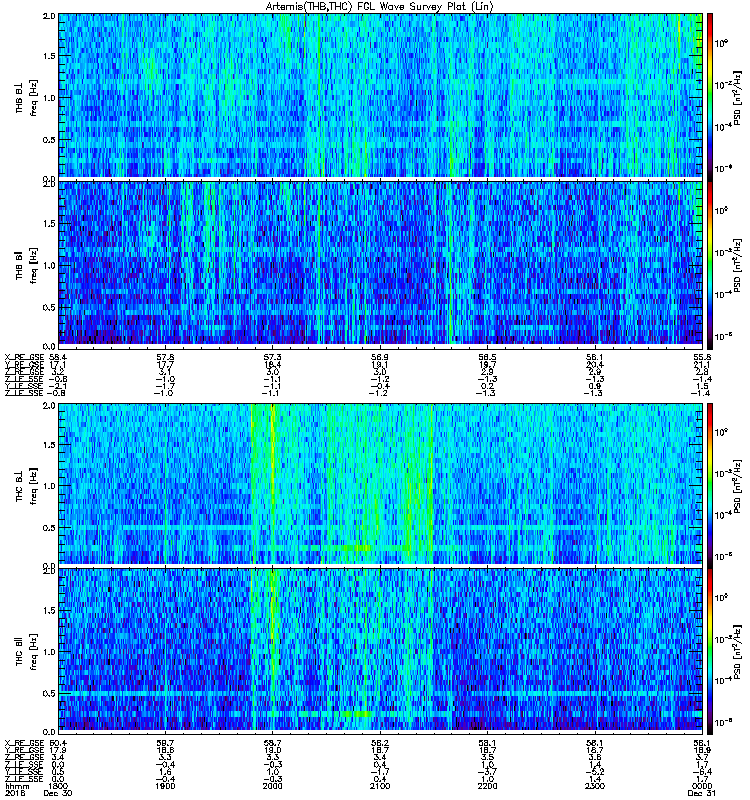Click the 'THC B⊥ freq [Hz]' y-axis label

[x=26, y=486]
